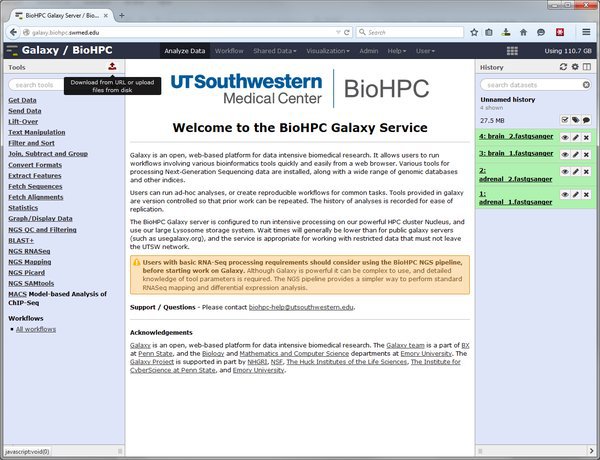600x460 pixels.
Task: Open the User dropdown menu
Action: coord(425,51)
